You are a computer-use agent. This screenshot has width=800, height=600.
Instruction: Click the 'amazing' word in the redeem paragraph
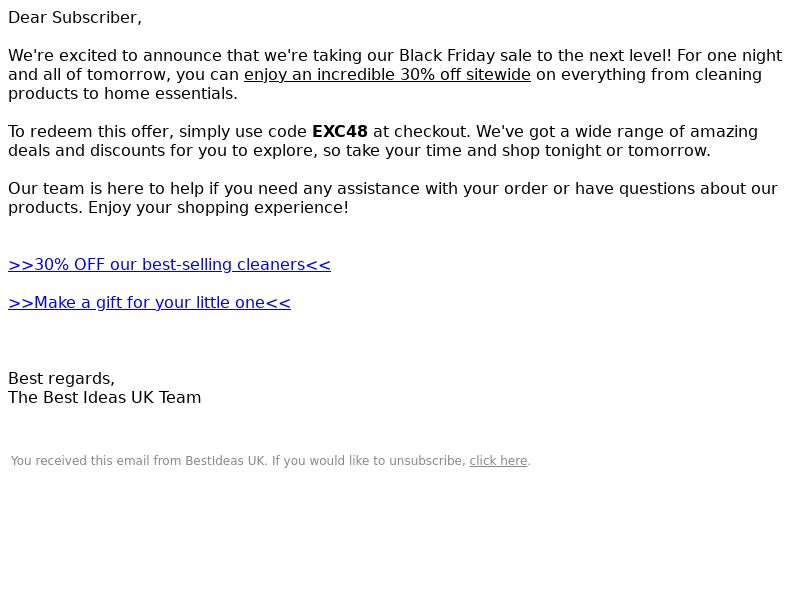tap(724, 132)
